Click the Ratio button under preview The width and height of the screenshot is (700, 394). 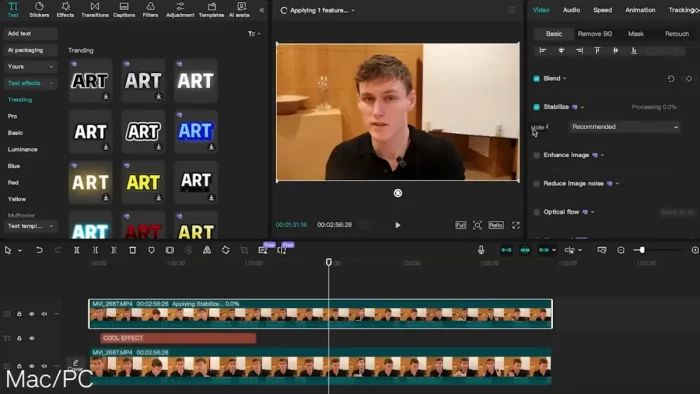tap(496, 225)
